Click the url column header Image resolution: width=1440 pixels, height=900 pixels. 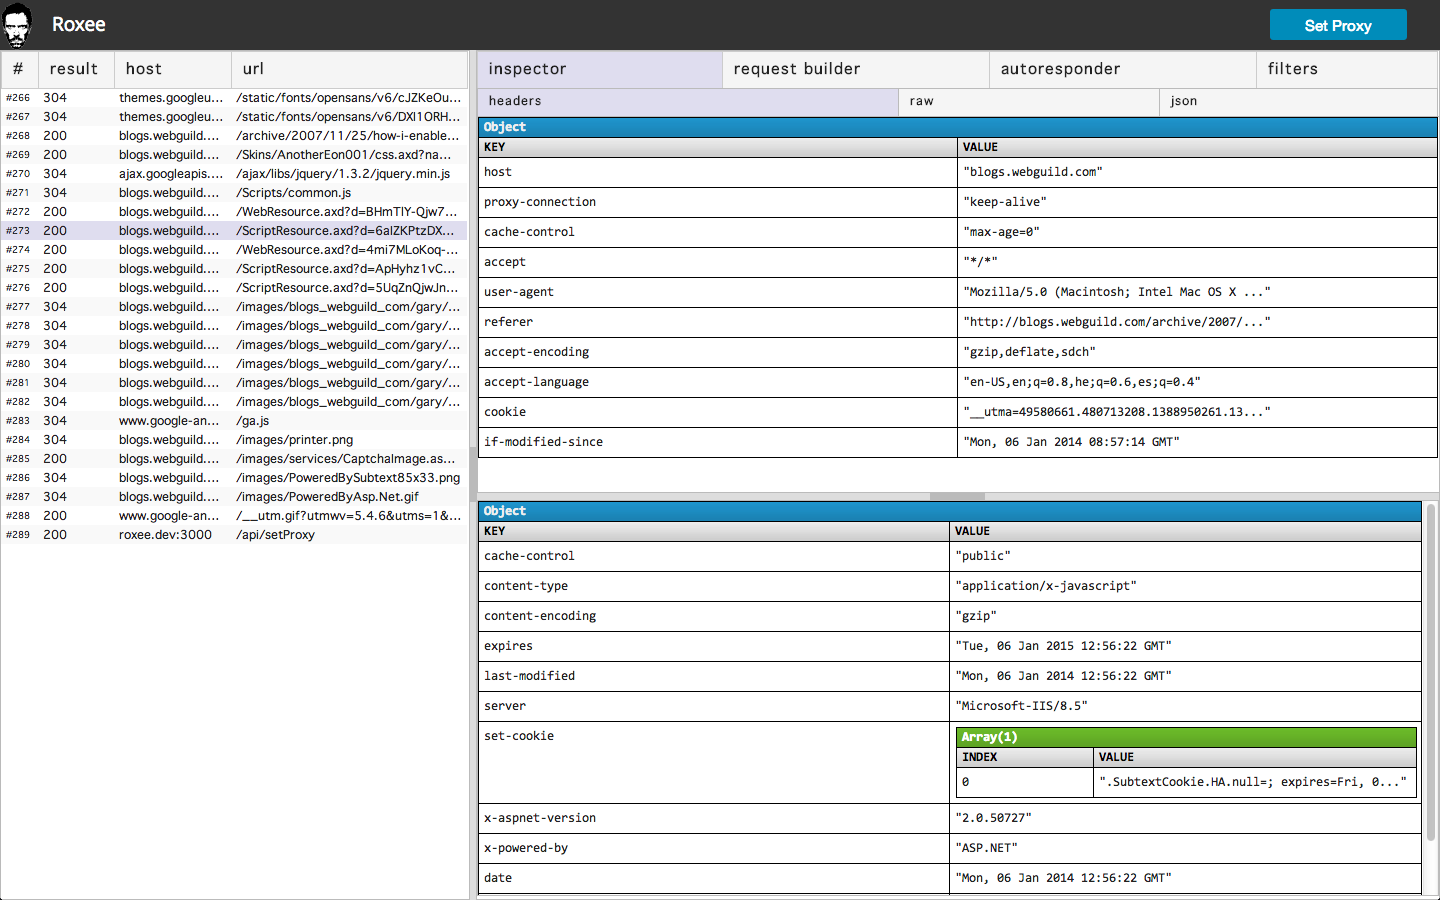(349, 69)
